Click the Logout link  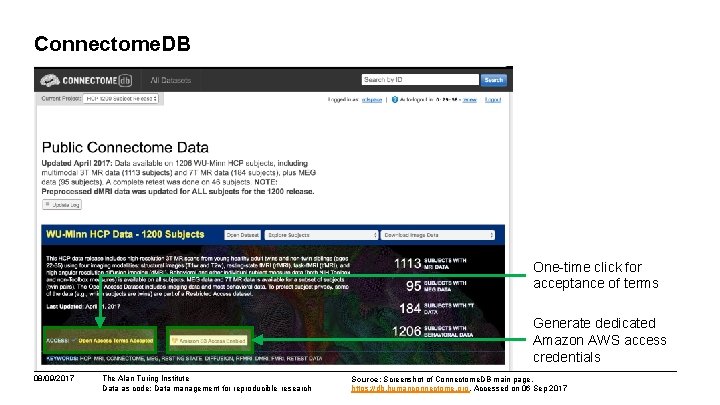coord(493,100)
